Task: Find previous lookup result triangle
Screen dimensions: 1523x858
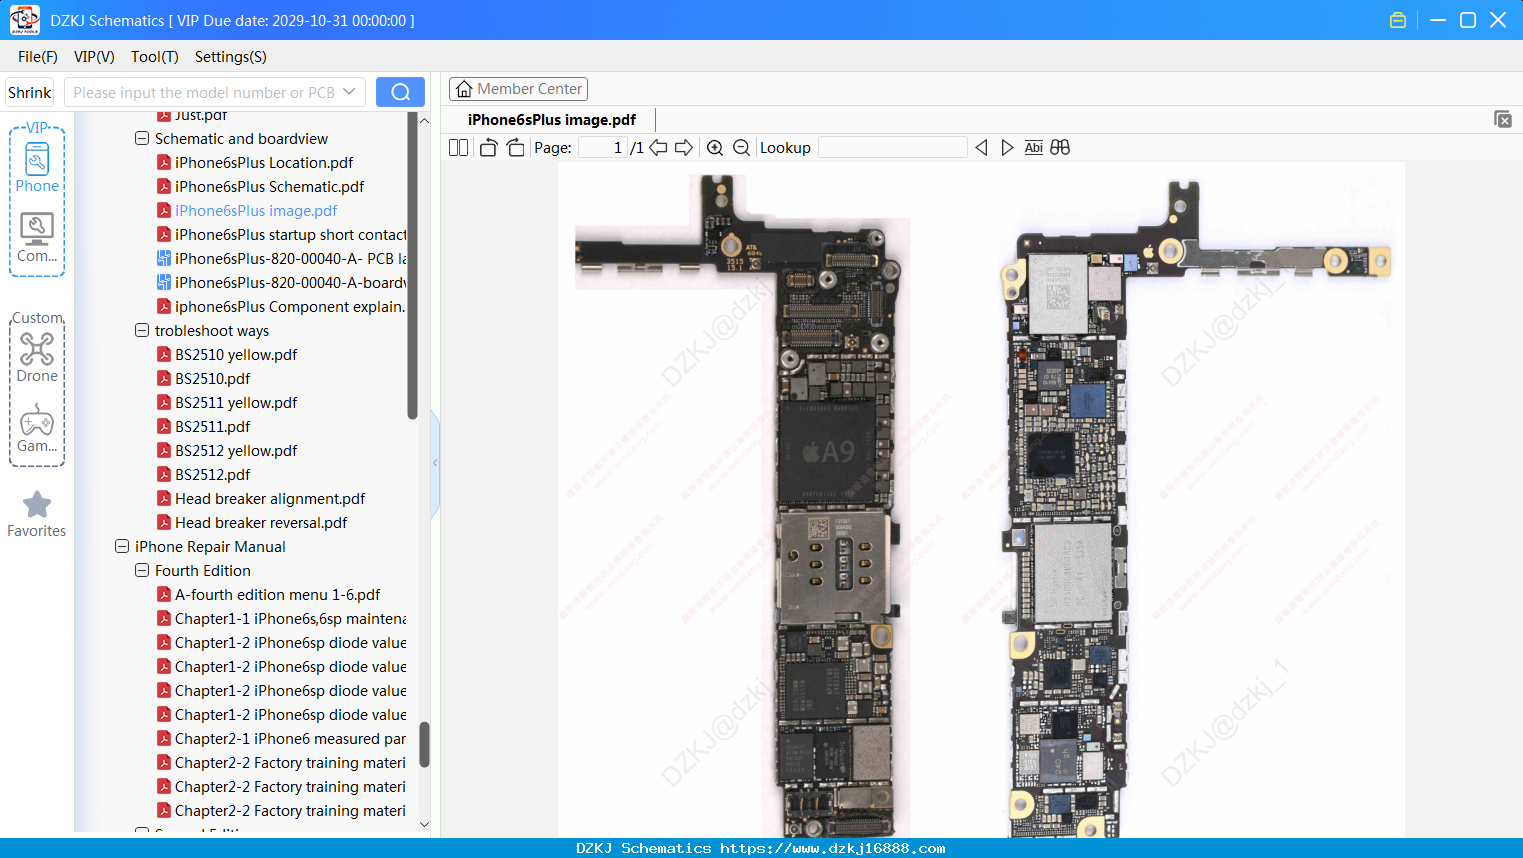Action: [981, 148]
